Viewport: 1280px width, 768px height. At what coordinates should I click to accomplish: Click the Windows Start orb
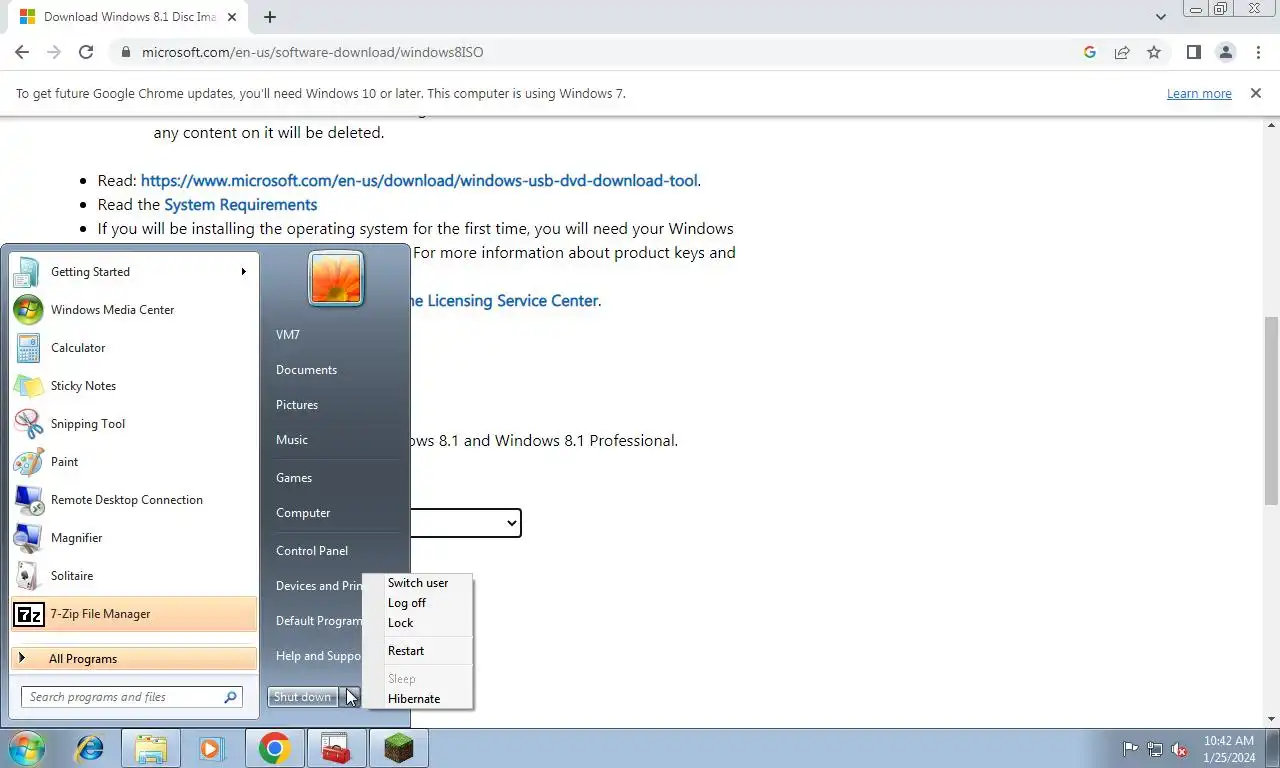(27, 748)
